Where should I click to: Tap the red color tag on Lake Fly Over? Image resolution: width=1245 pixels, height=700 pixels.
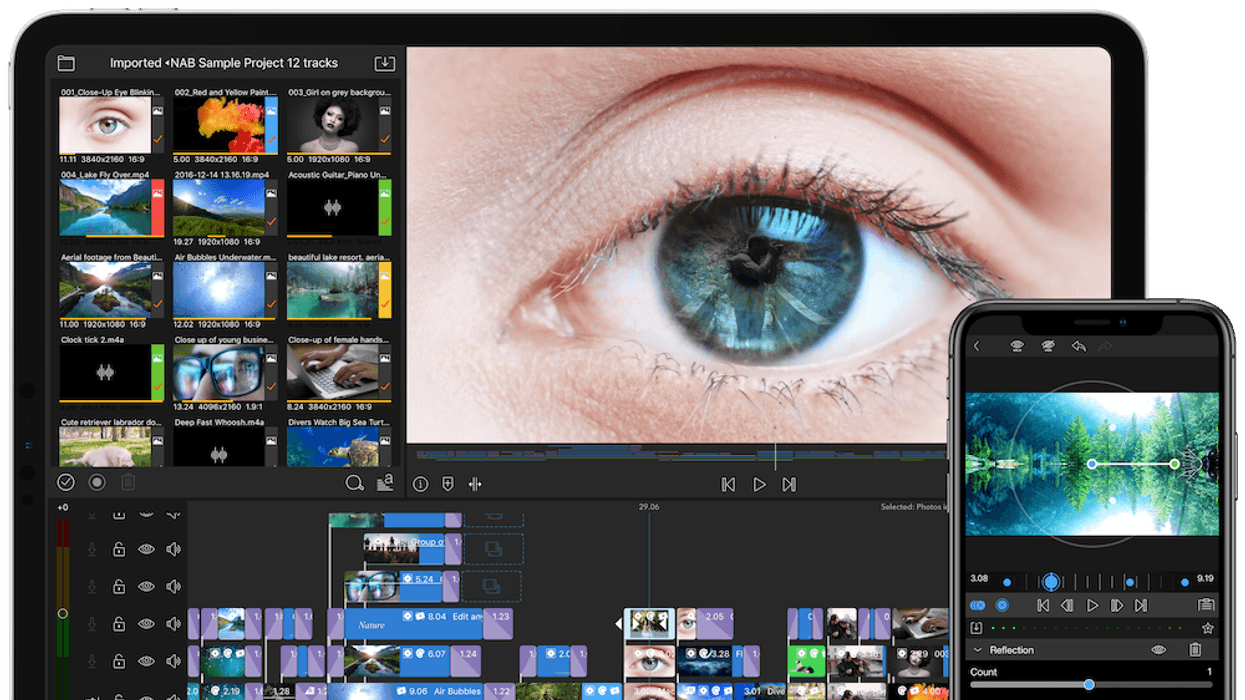pos(158,207)
